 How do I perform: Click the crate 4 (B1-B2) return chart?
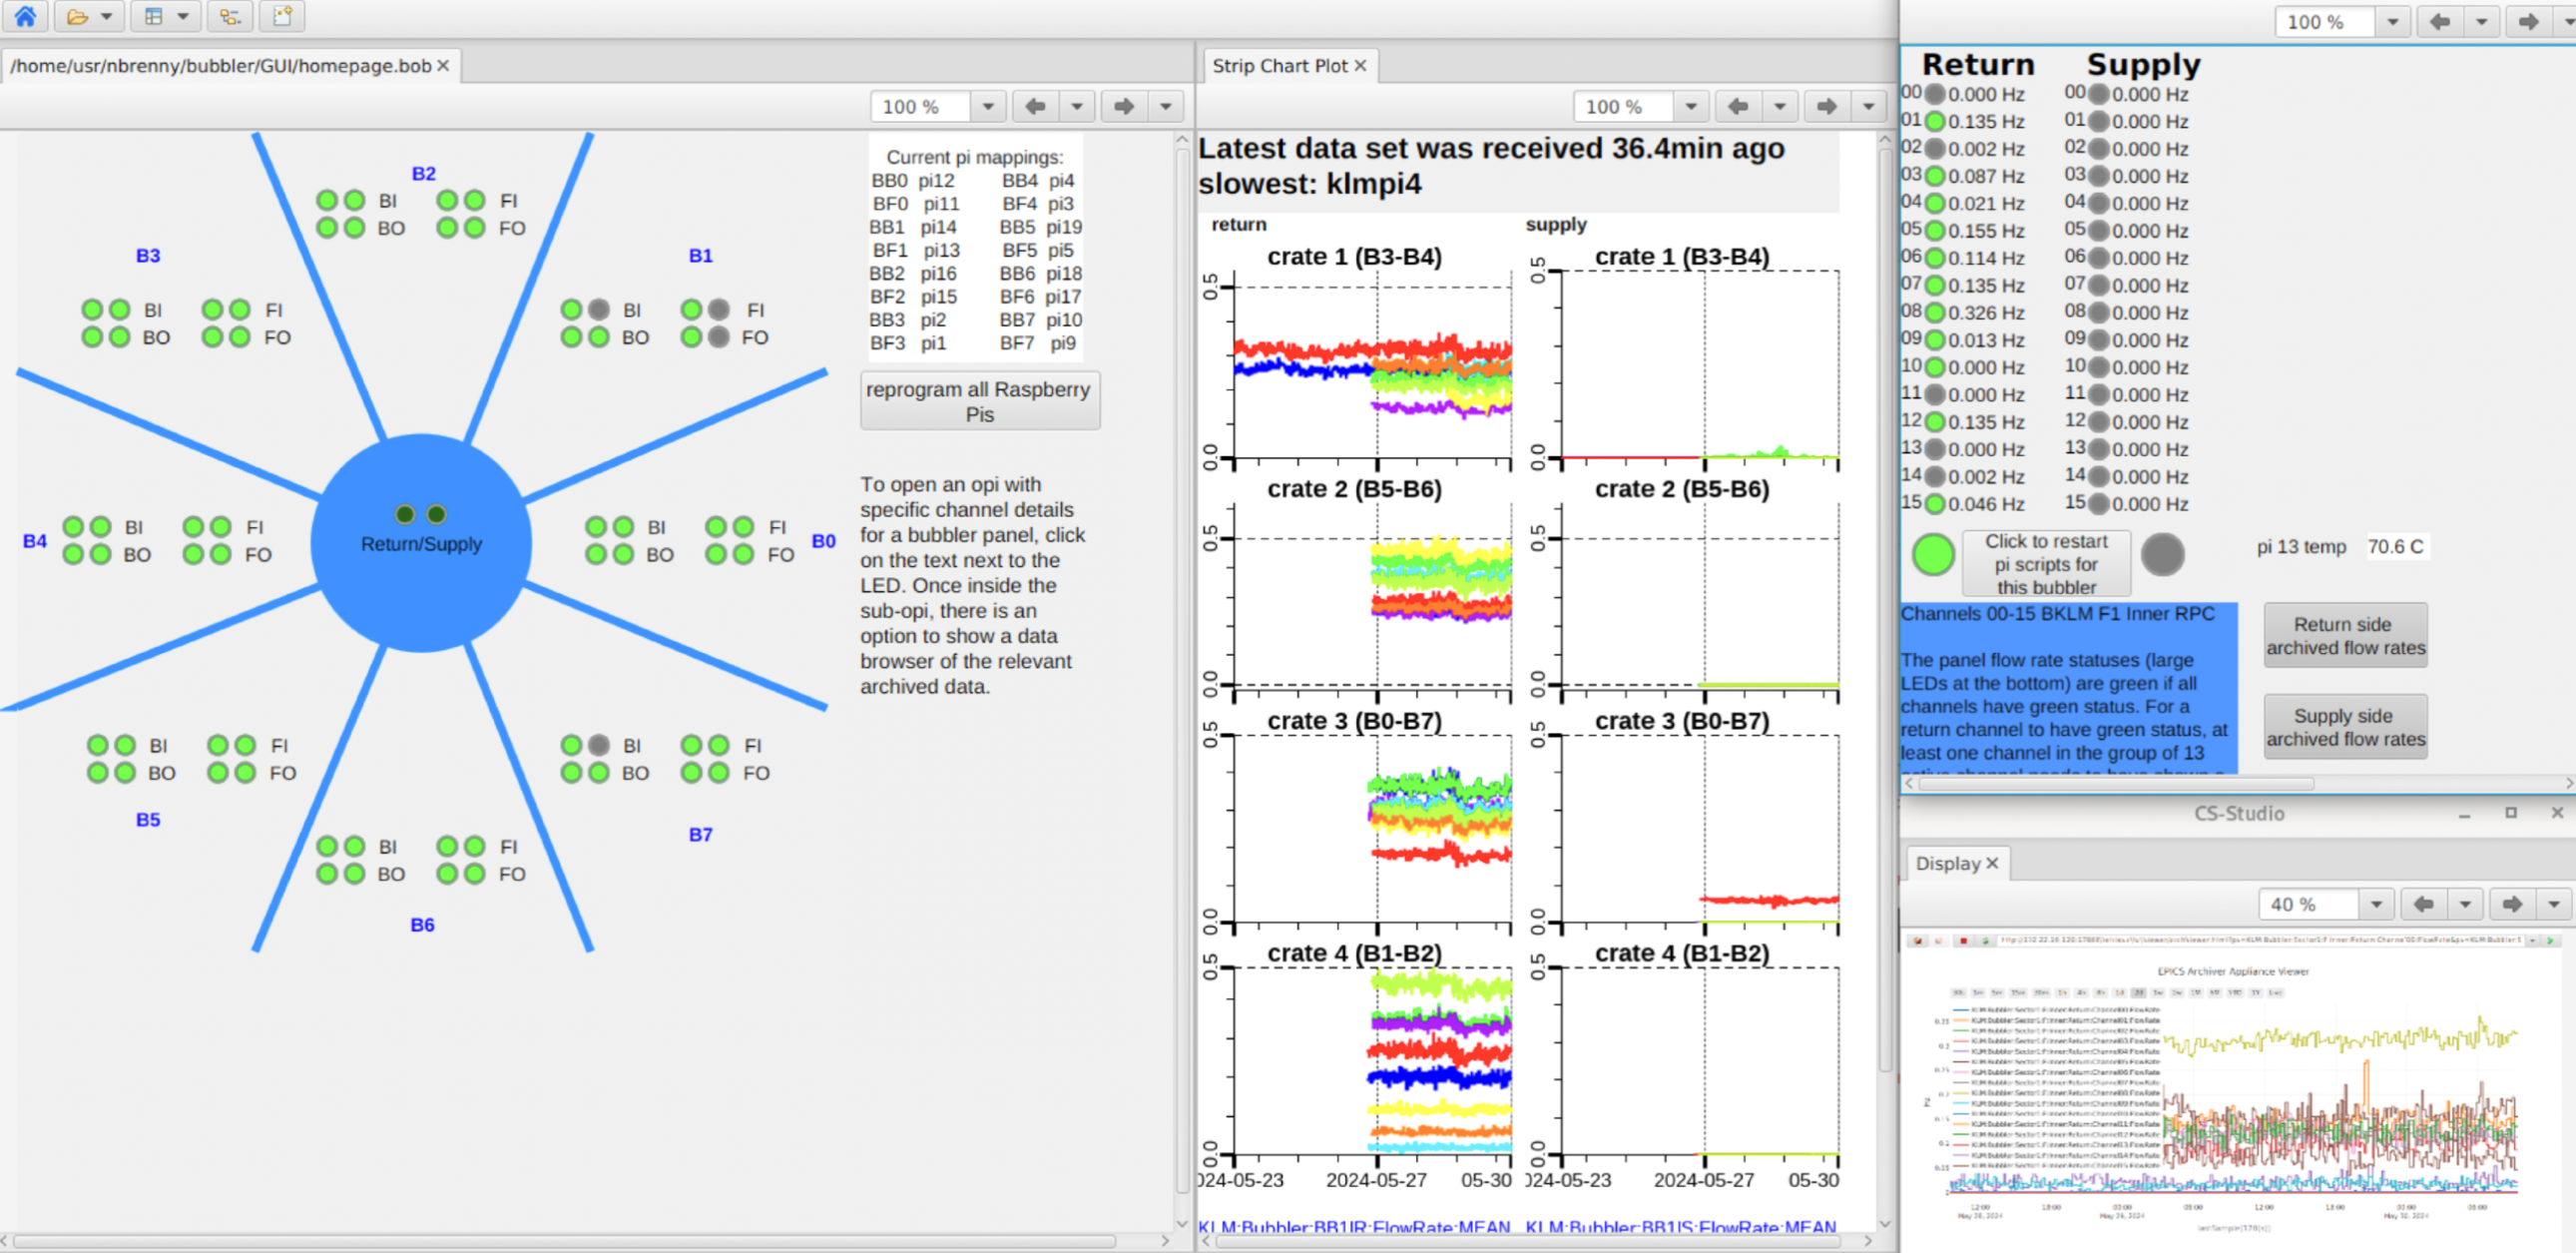click(x=1373, y=1060)
